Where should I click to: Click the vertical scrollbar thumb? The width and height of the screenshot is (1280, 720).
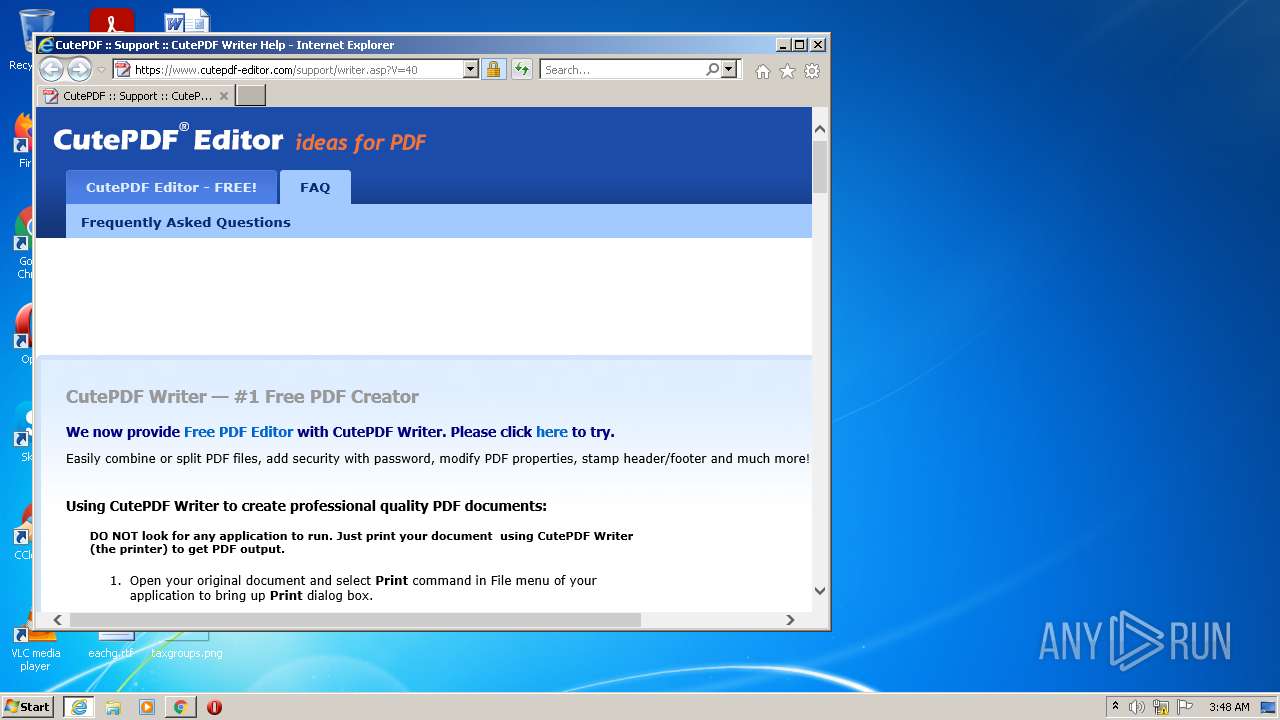pyautogui.click(x=820, y=166)
